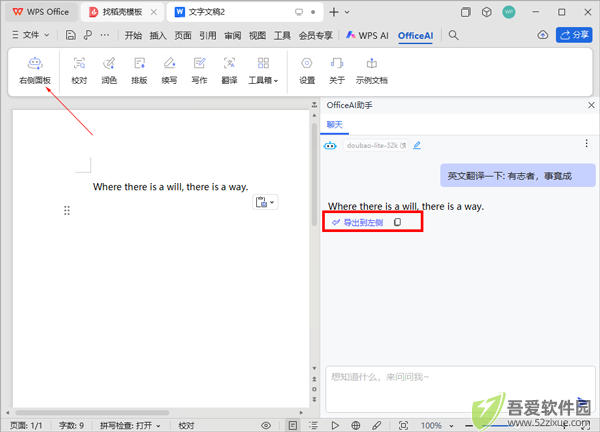Open the chat panel three-dot menu
600x432 pixels.
pyautogui.click(x=586, y=143)
